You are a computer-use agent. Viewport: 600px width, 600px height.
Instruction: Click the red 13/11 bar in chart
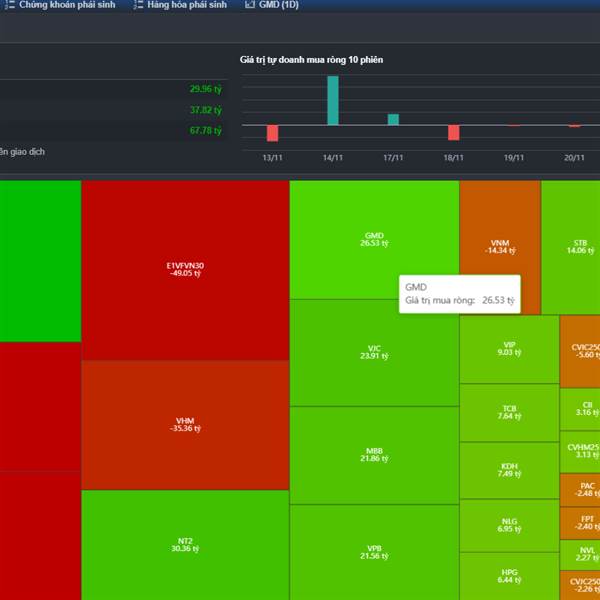coord(272,133)
